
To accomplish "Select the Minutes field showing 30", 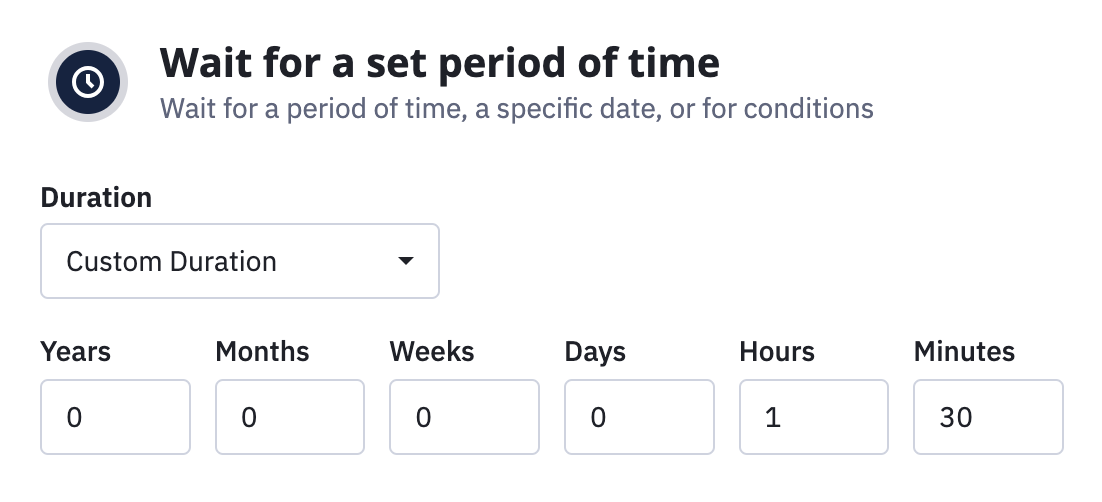I will tap(988, 417).
